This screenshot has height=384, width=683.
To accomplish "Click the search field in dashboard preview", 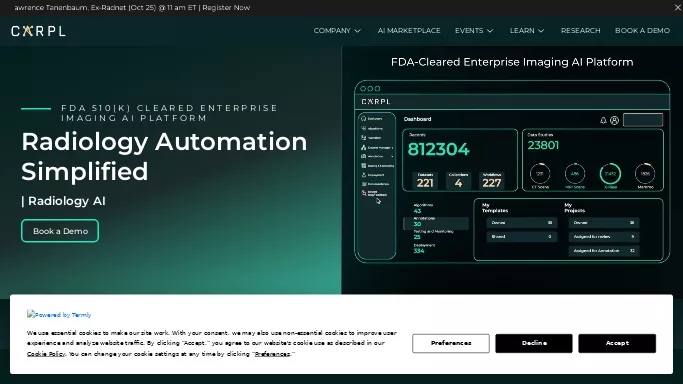I will pyautogui.click(x=643, y=120).
